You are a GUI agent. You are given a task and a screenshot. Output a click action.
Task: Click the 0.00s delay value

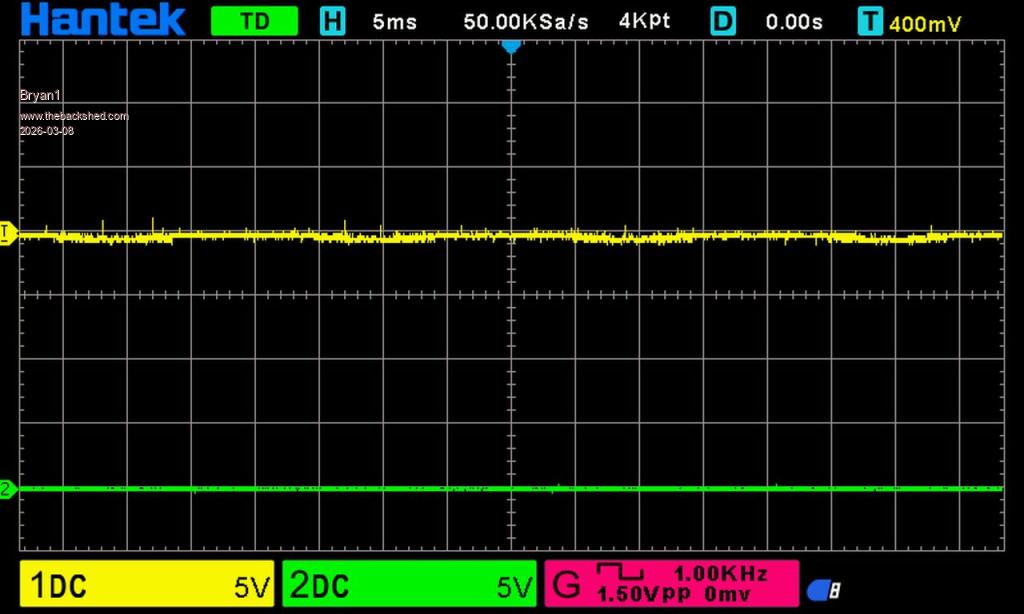(x=794, y=21)
